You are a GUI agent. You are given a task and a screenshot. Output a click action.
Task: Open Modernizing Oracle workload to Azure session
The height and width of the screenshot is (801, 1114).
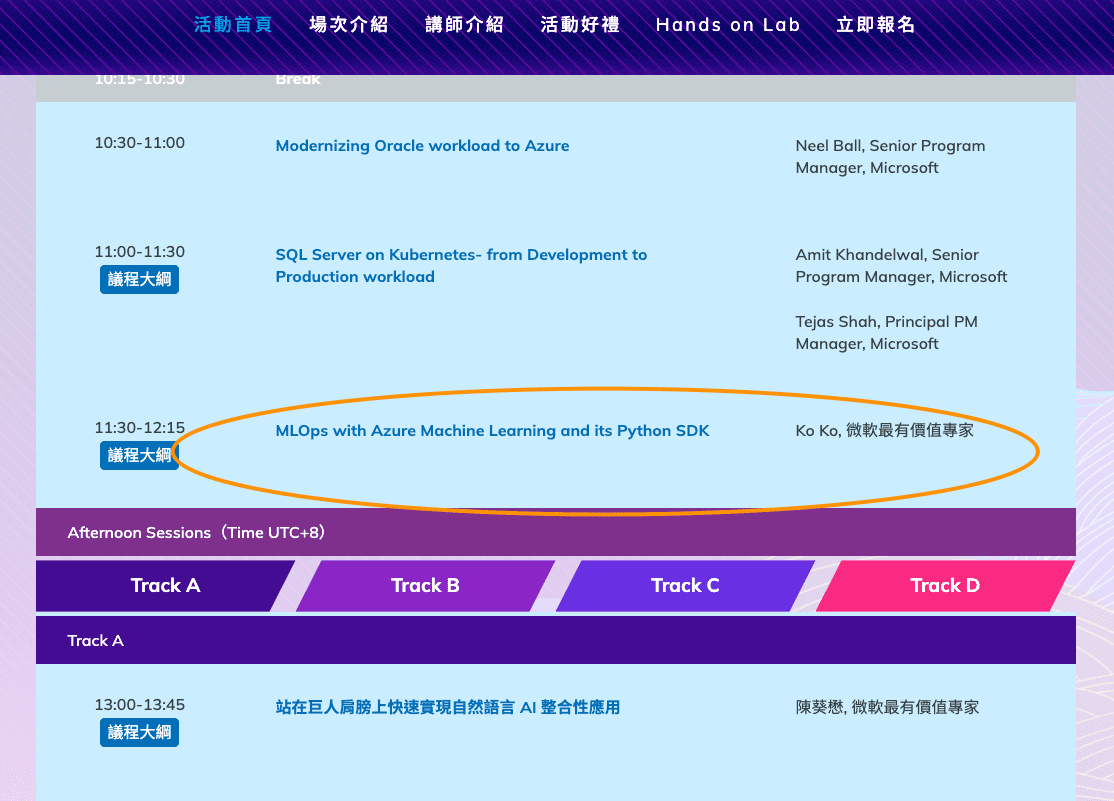click(422, 146)
